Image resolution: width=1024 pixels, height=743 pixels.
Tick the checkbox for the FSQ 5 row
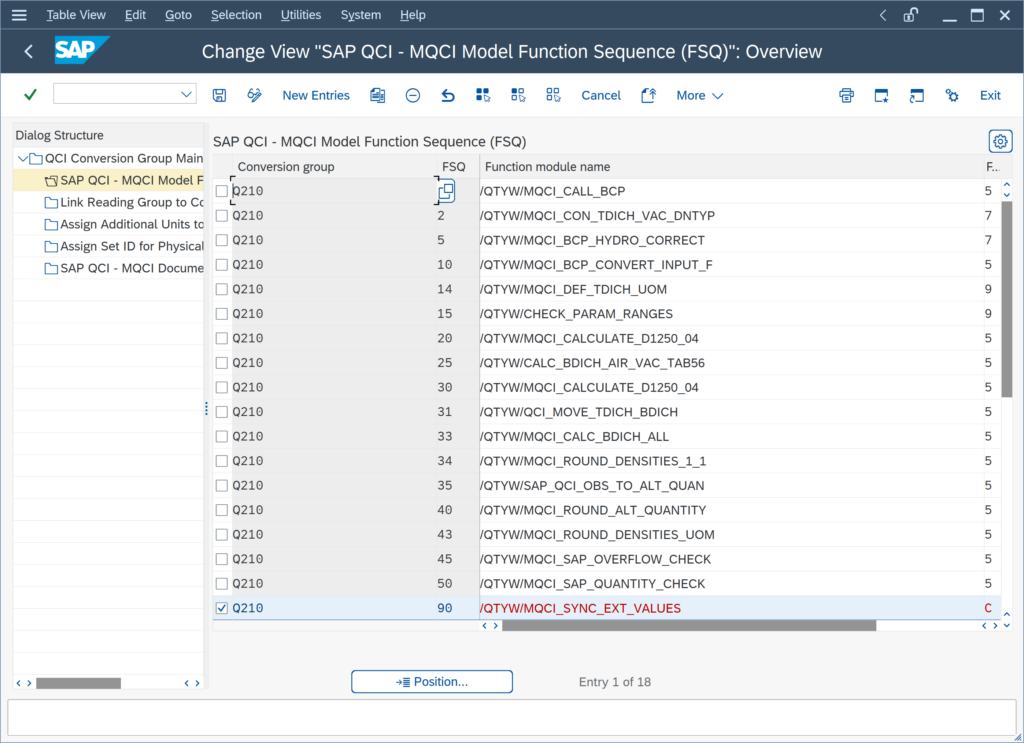(222, 240)
